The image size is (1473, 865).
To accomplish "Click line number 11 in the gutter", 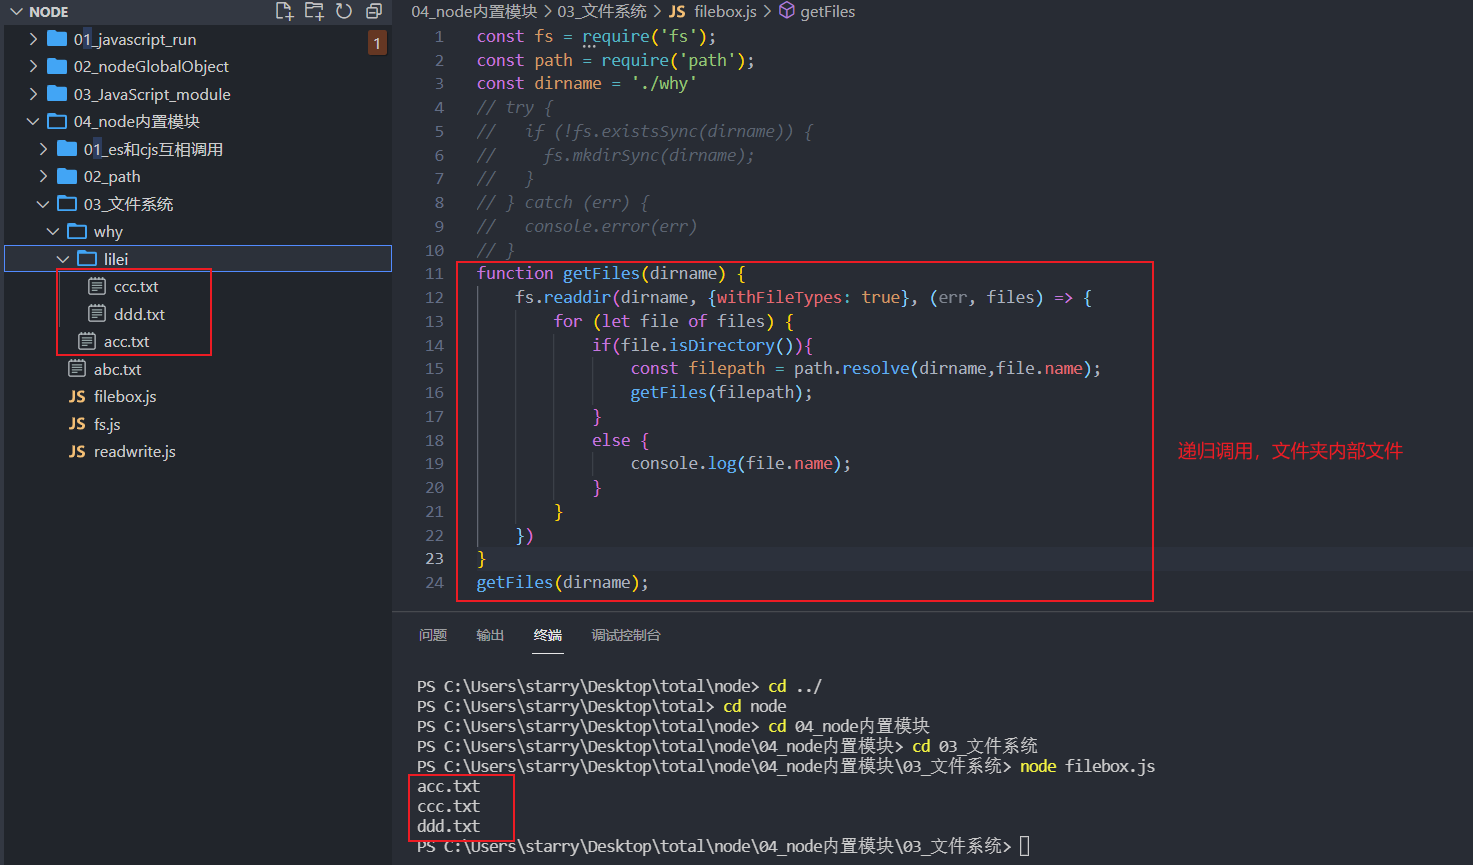I will point(434,274).
